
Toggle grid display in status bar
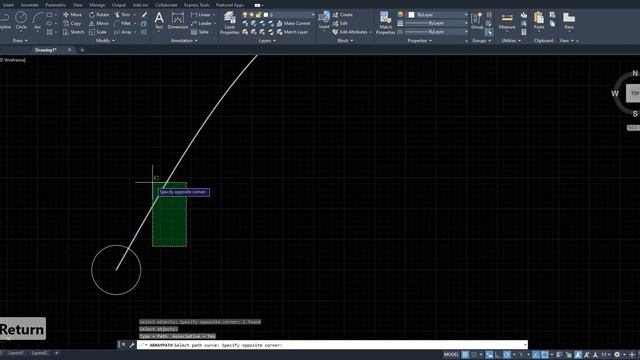point(465,354)
